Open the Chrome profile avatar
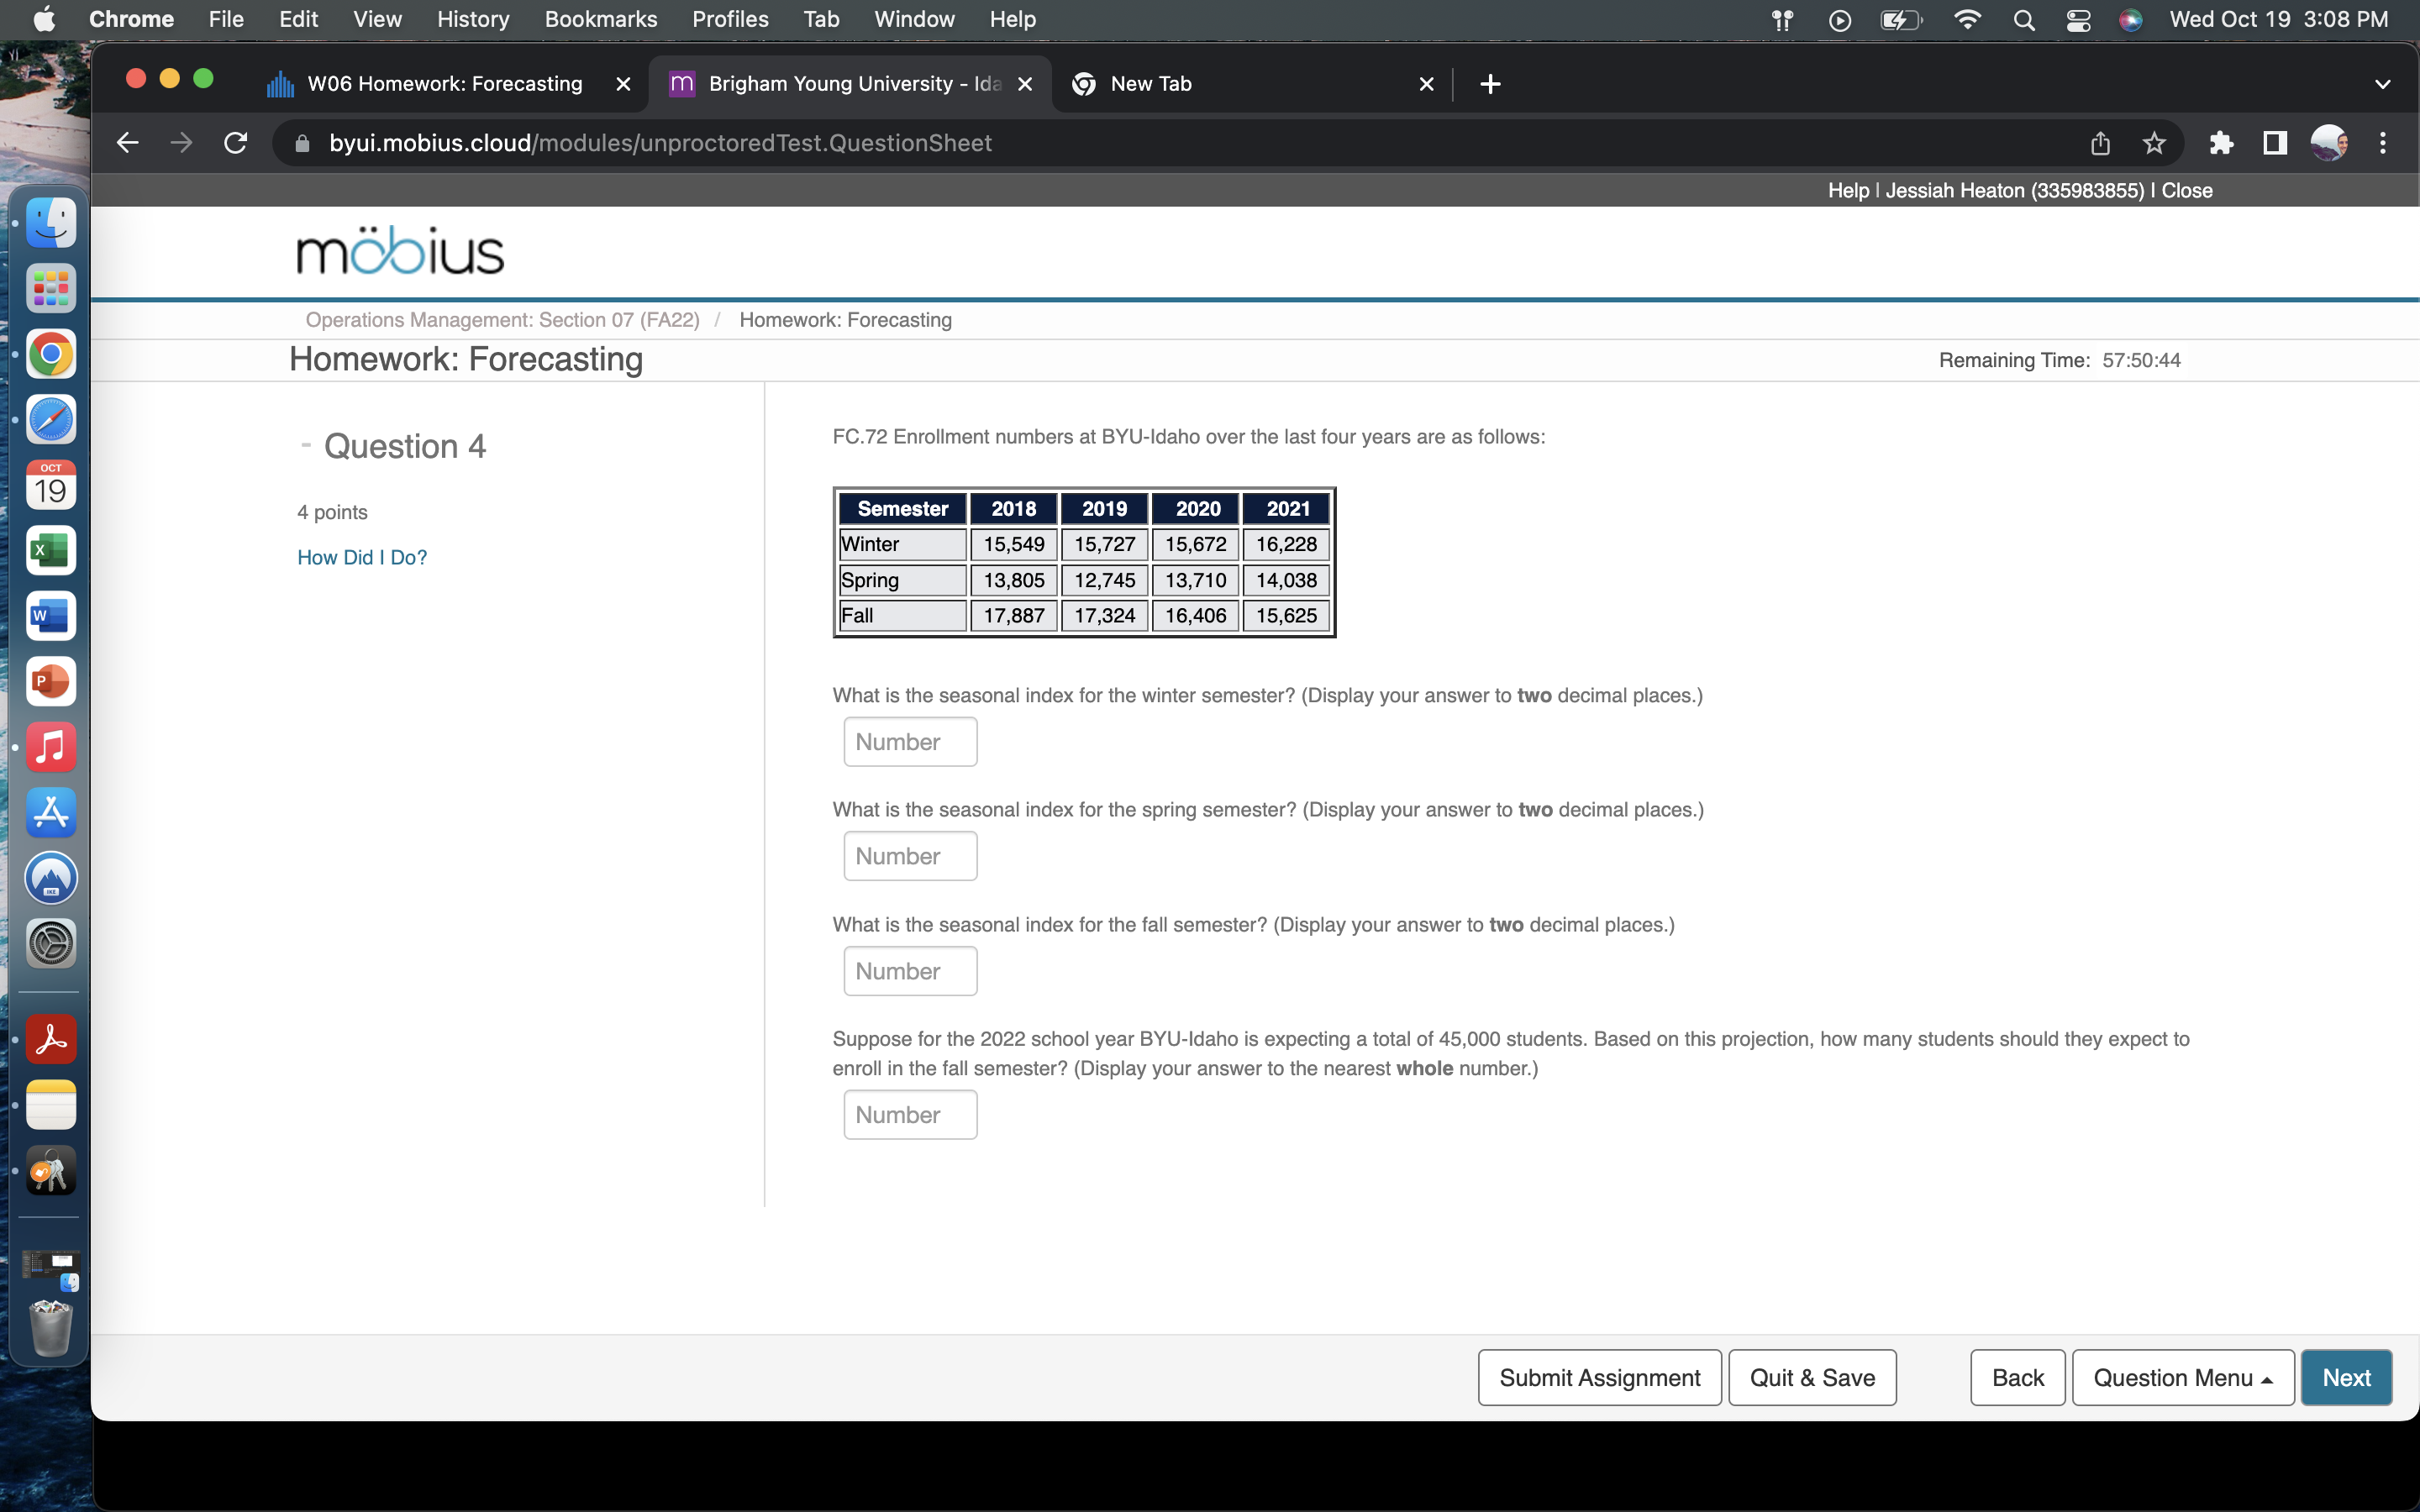 [x=2330, y=143]
